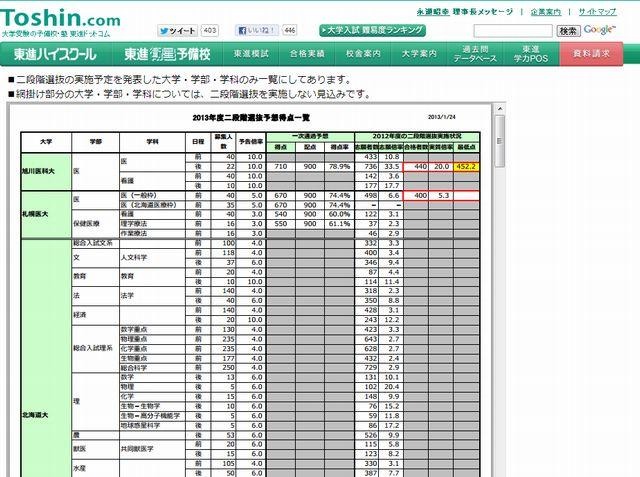The height and width of the screenshot is (477, 640).
Task: Go to 東進ハイスクール section
Action: (56, 54)
